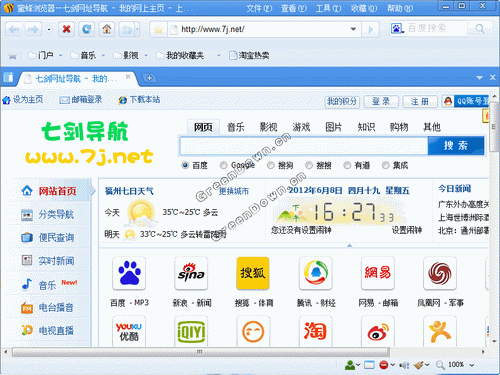
Task: Click the refresh page icon
Action: [x=86, y=29]
